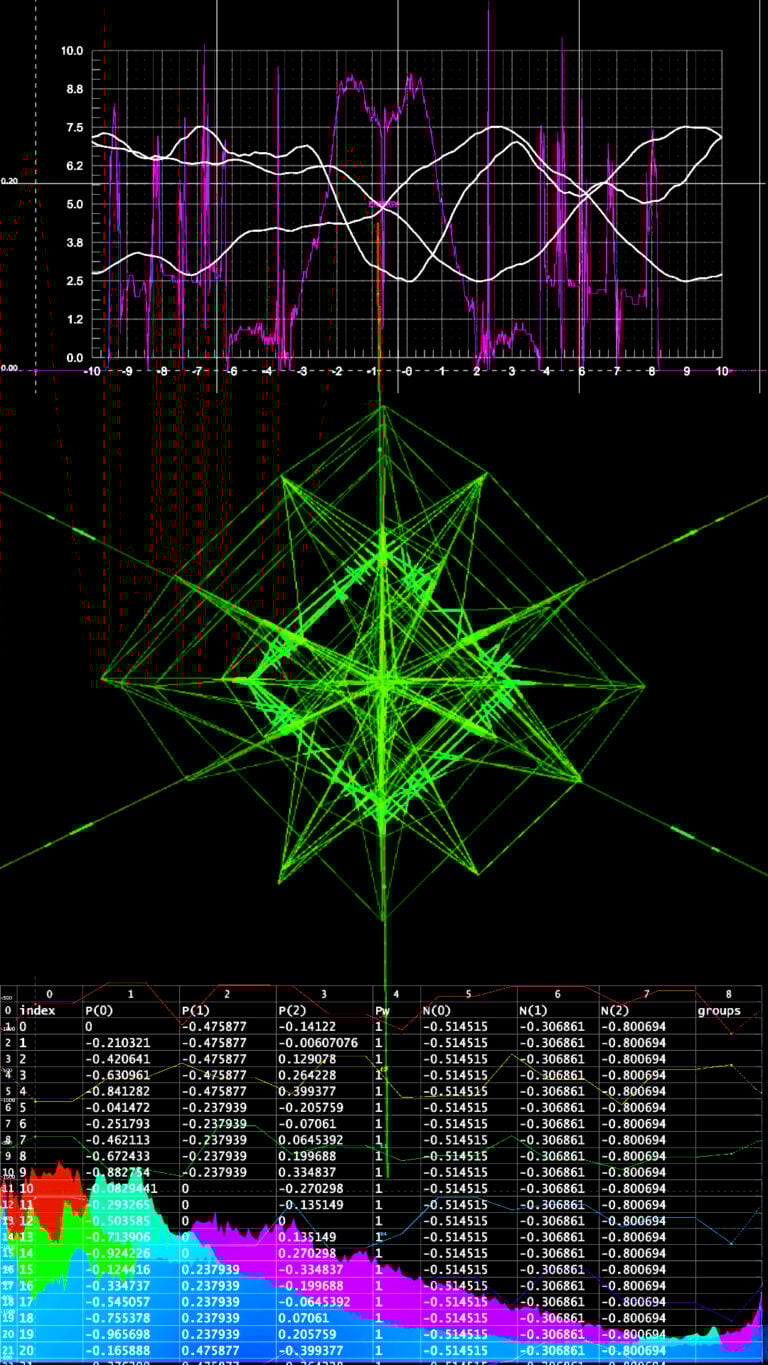Click the -0.630961 cell in P(0)
768x1365 pixels.
point(117,1075)
